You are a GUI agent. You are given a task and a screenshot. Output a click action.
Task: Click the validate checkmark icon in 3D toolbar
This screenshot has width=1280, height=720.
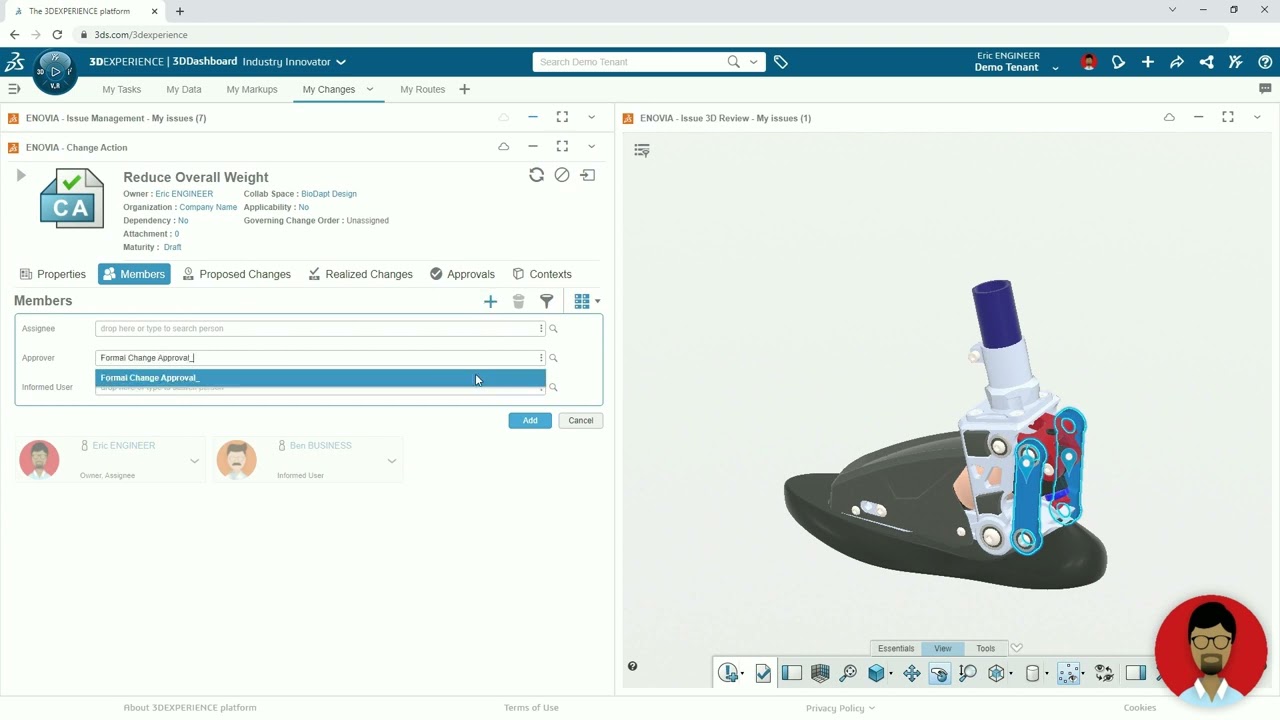pyautogui.click(x=763, y=673)
